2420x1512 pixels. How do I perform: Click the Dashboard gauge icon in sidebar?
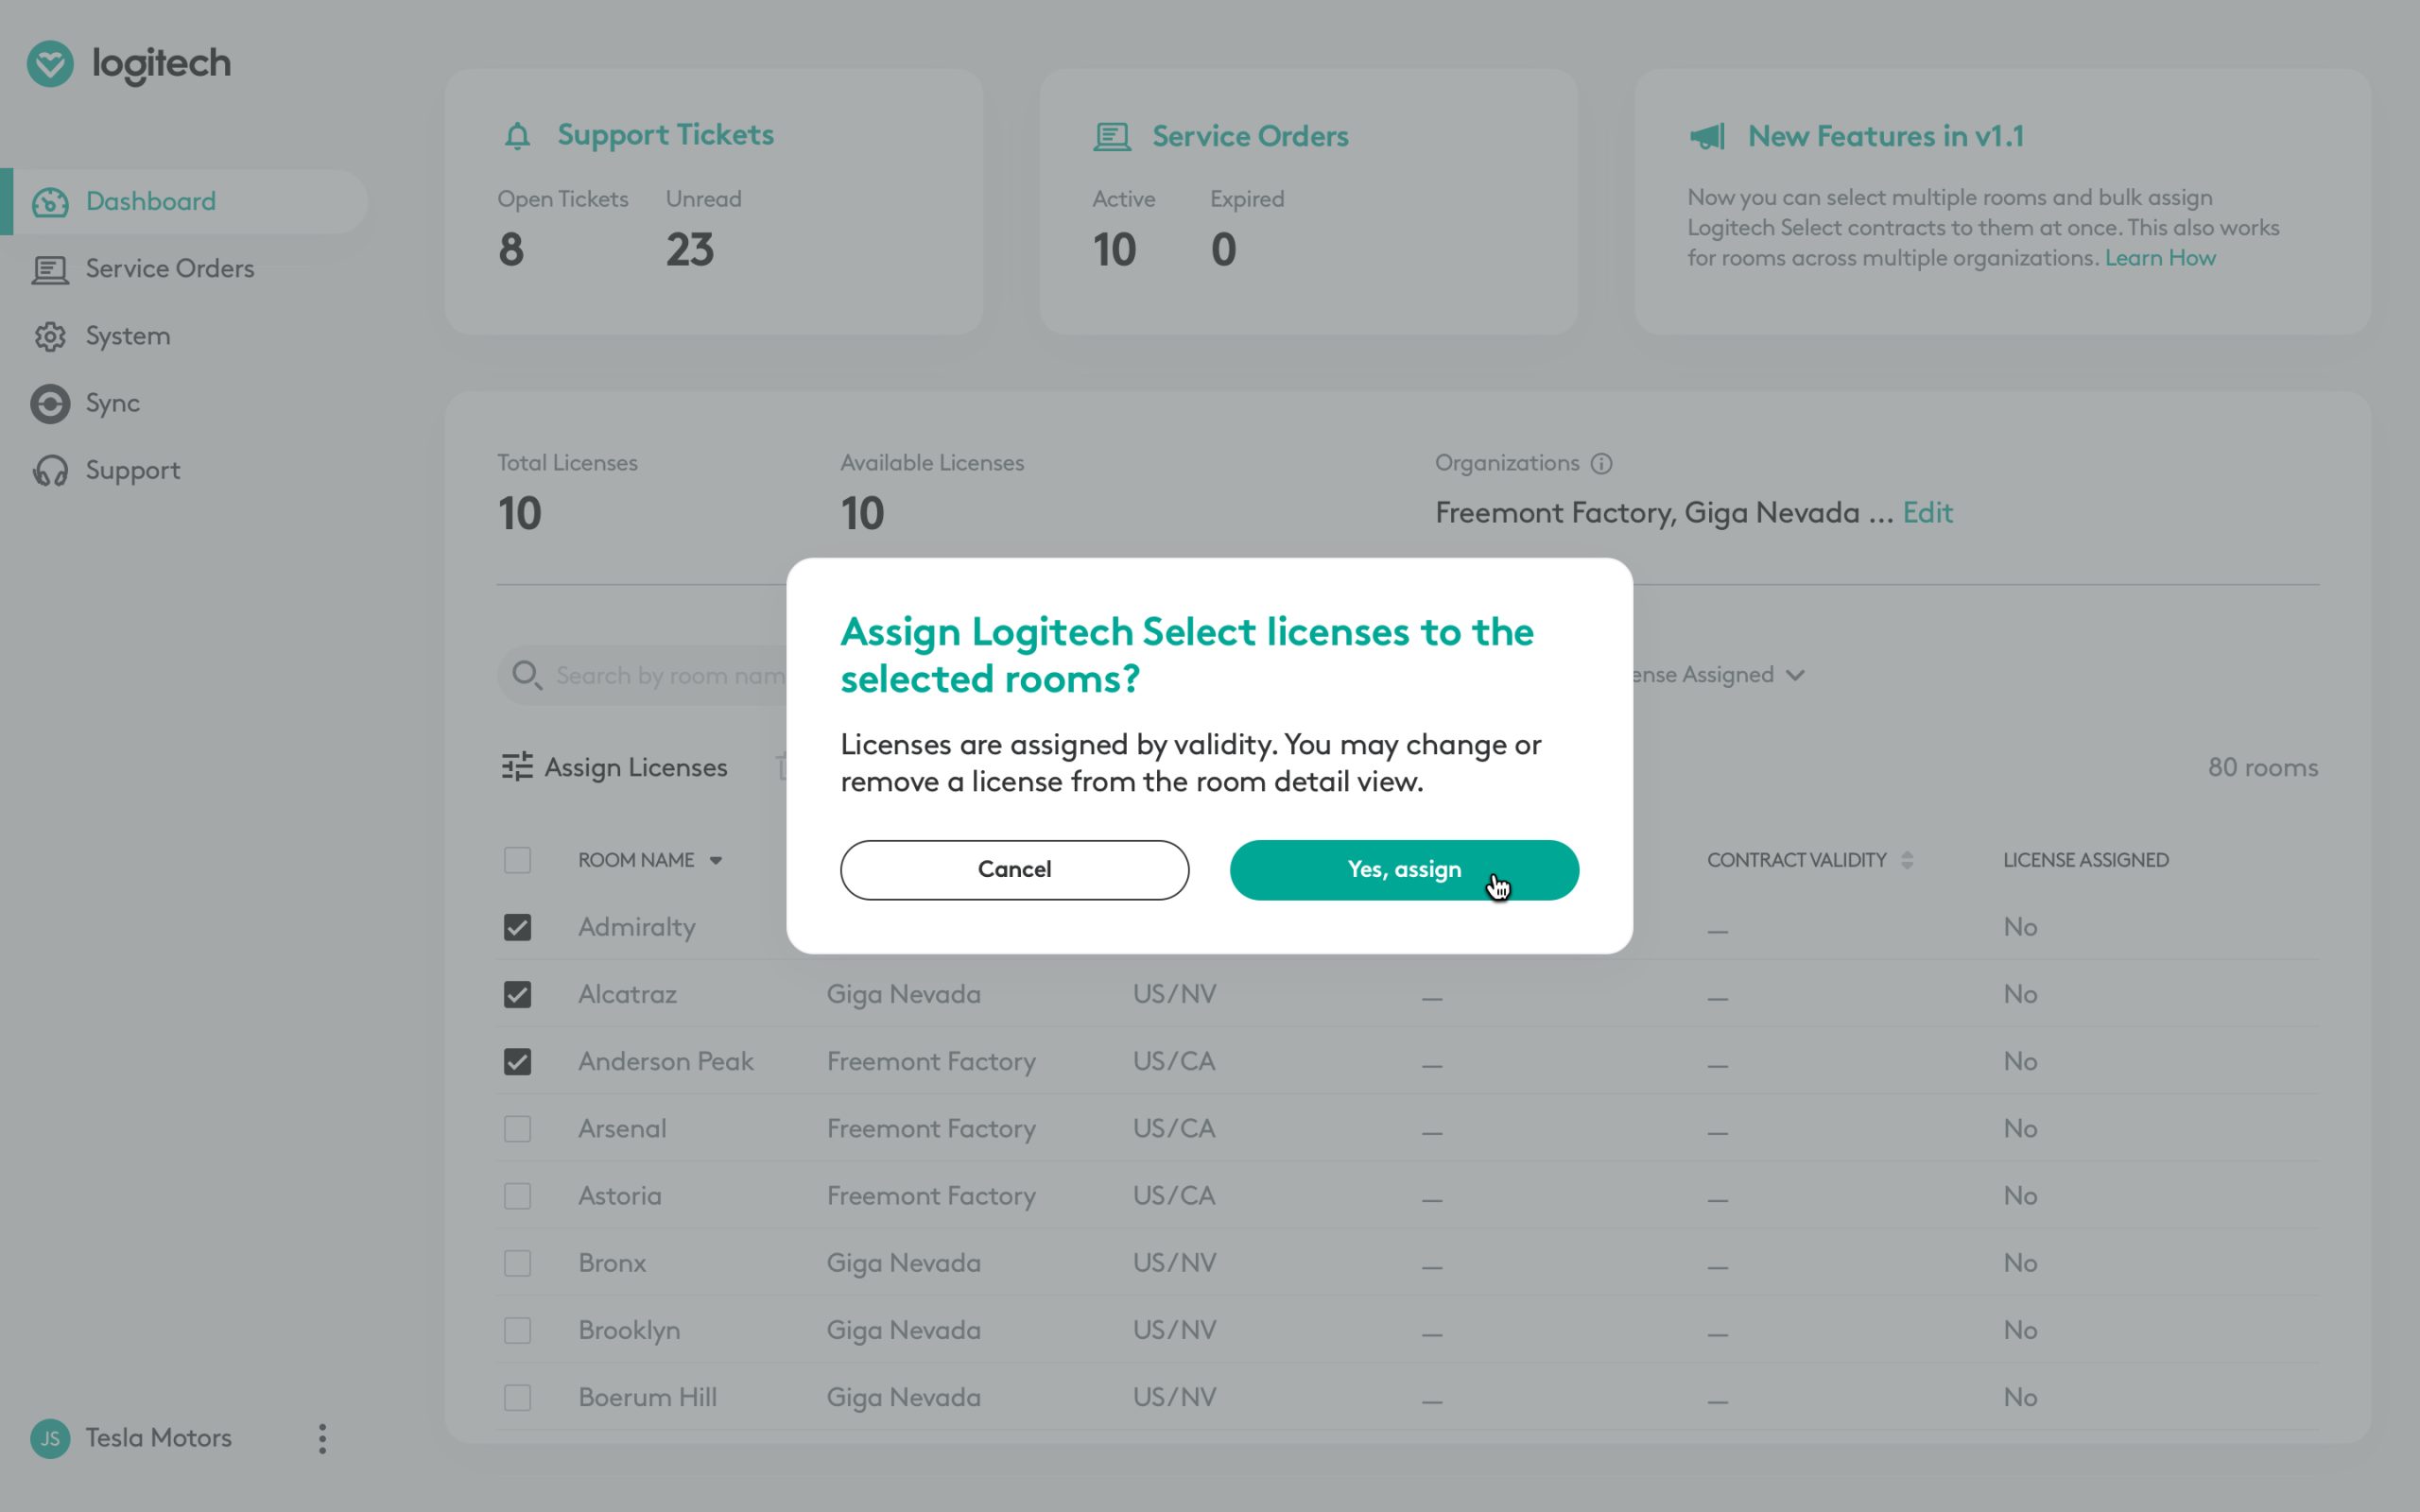[x=50, y=202]
